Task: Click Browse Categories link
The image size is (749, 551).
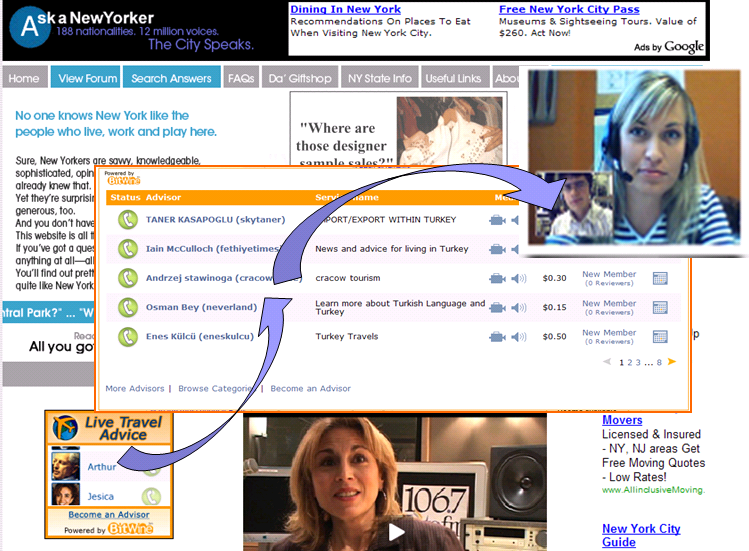Action: [x=215, y=389]
